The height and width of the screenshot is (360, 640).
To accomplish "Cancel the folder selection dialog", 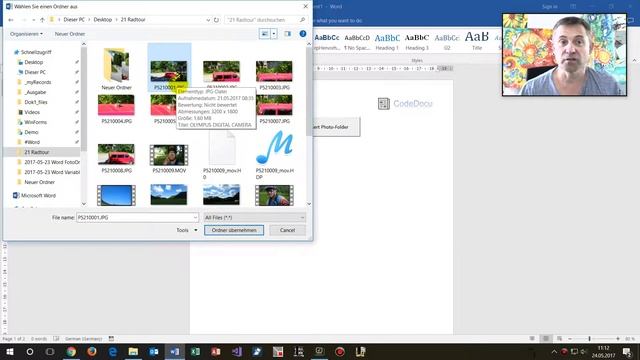I will [287, 230].
